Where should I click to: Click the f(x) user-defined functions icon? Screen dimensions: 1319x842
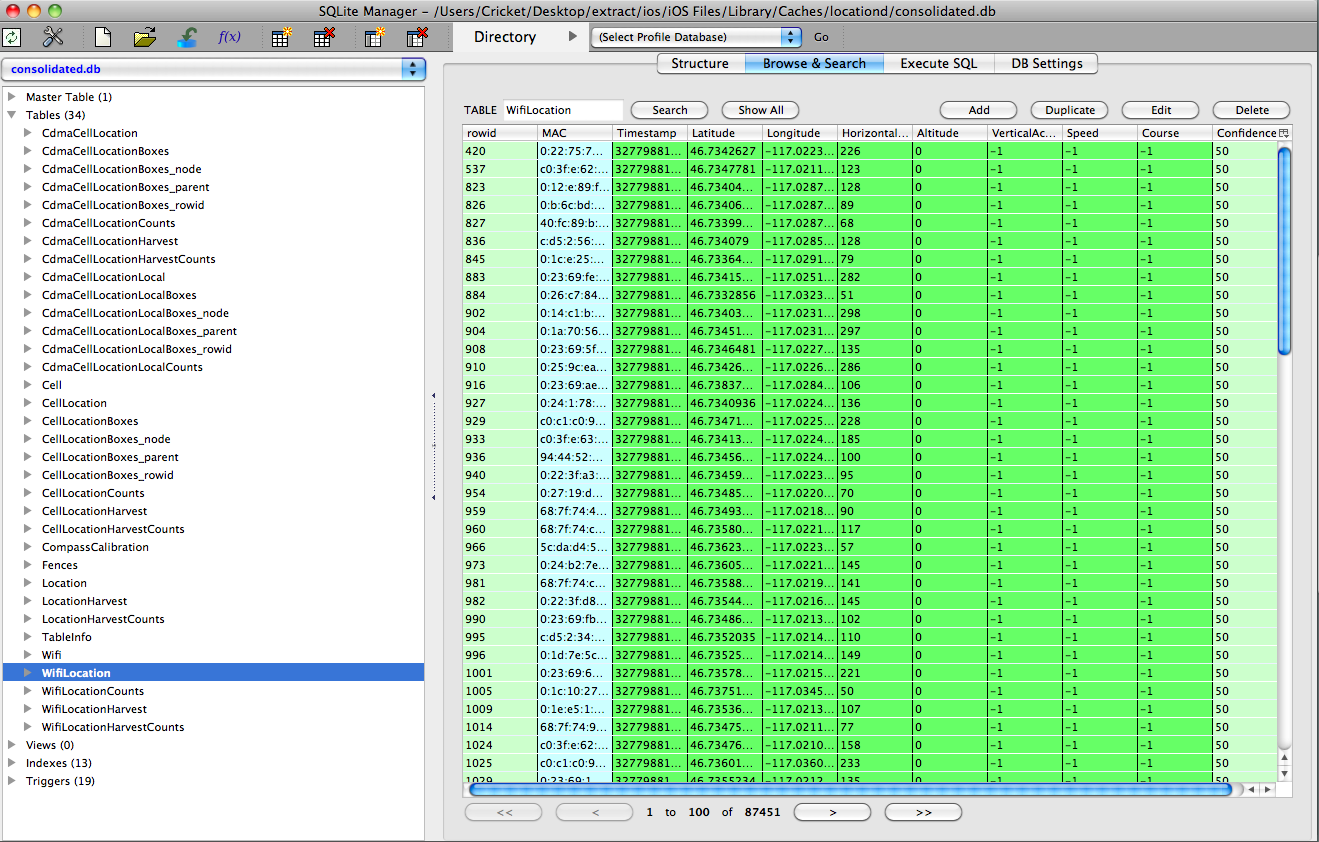coord(229,38)
